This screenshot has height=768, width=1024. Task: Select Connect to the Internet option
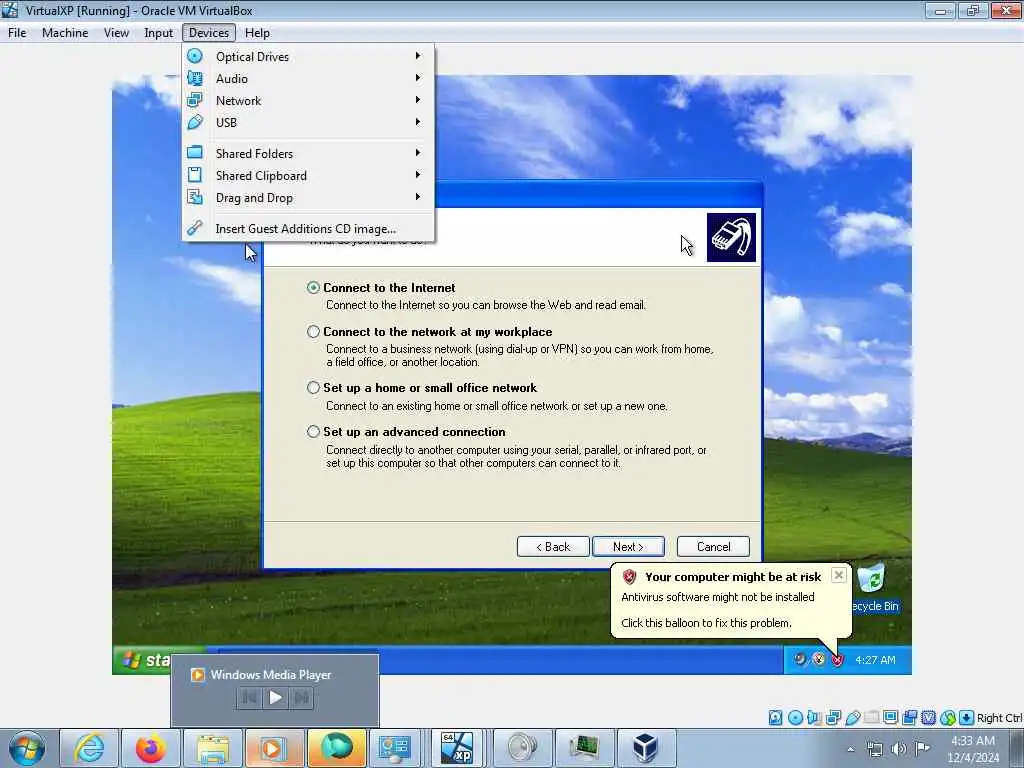[313, 287]
